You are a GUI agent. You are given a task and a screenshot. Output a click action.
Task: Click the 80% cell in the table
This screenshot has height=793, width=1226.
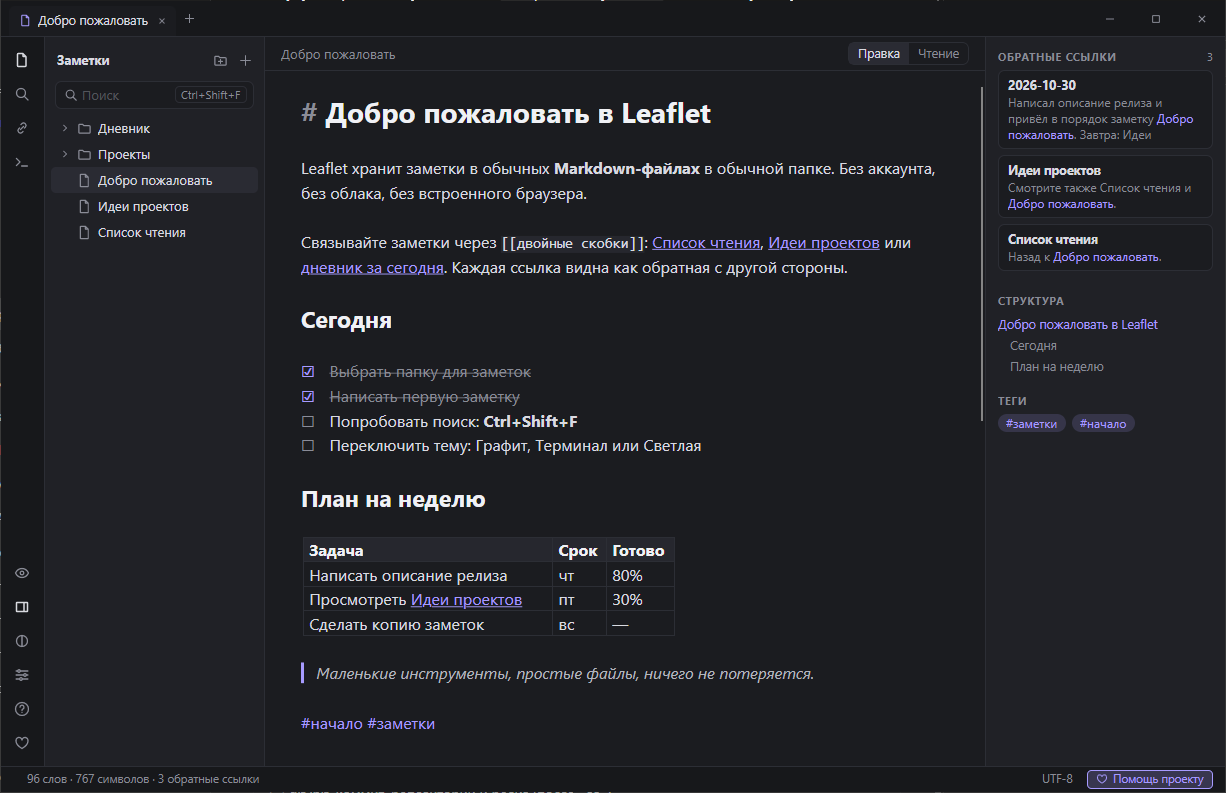[x=640, y=576]
